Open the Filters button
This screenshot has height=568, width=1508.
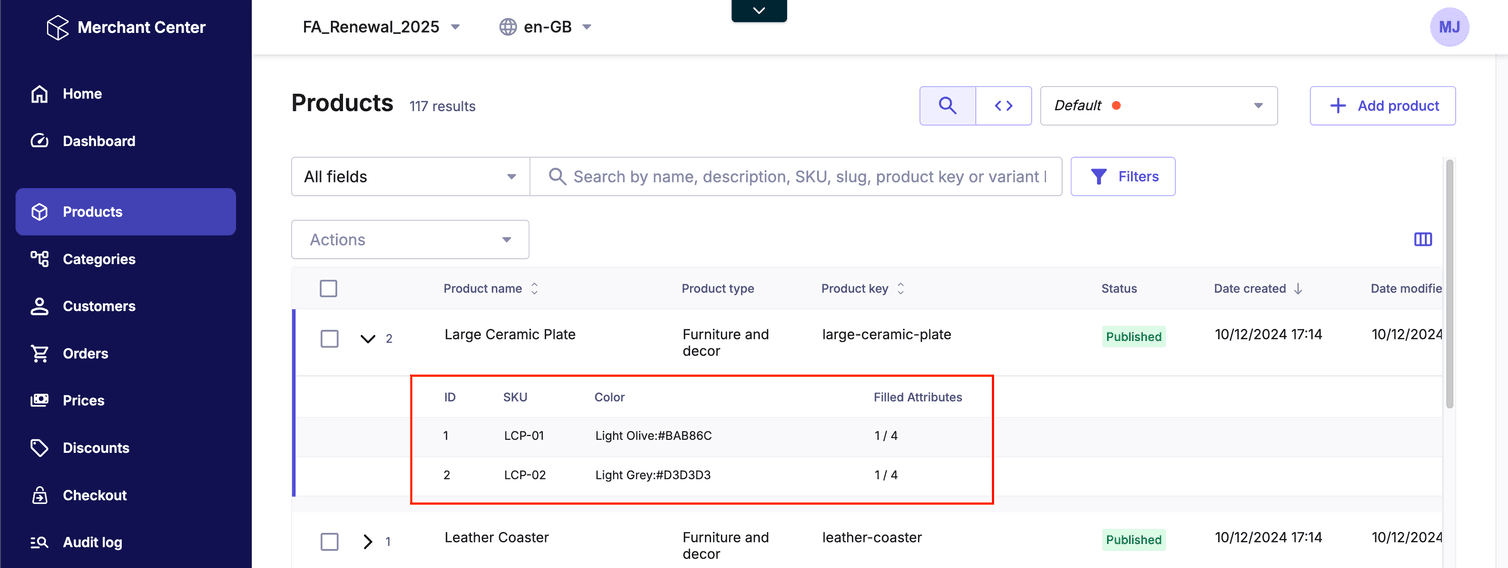(1122, 177)
